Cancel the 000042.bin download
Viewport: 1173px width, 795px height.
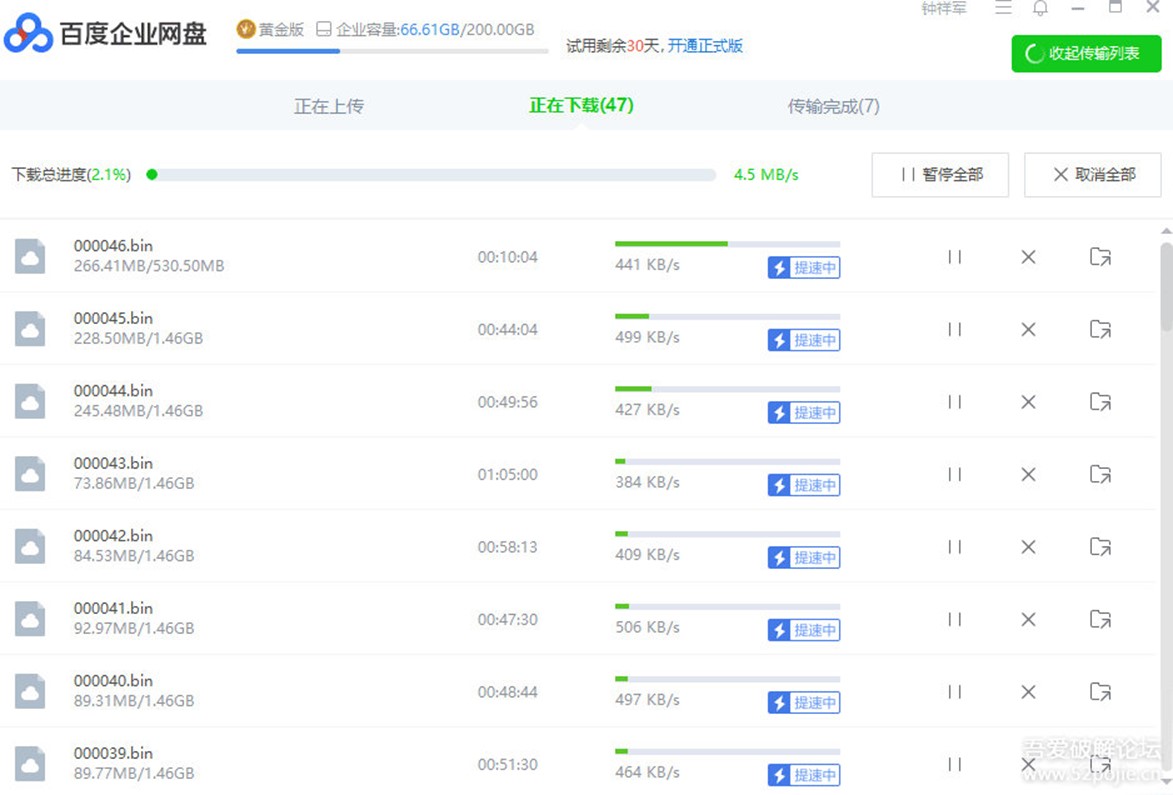[x=1028, y=547]
